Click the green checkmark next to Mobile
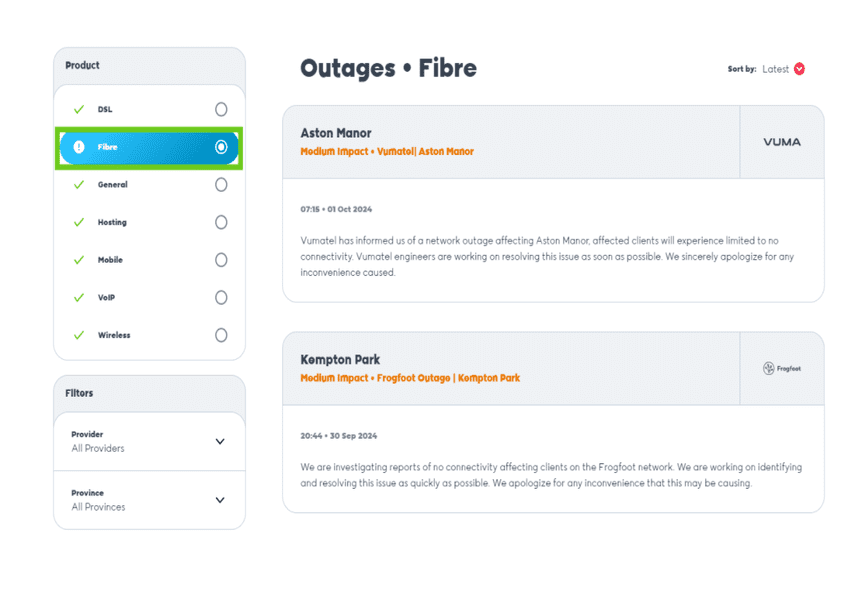 pyautogui.click(x=79, y=260)
